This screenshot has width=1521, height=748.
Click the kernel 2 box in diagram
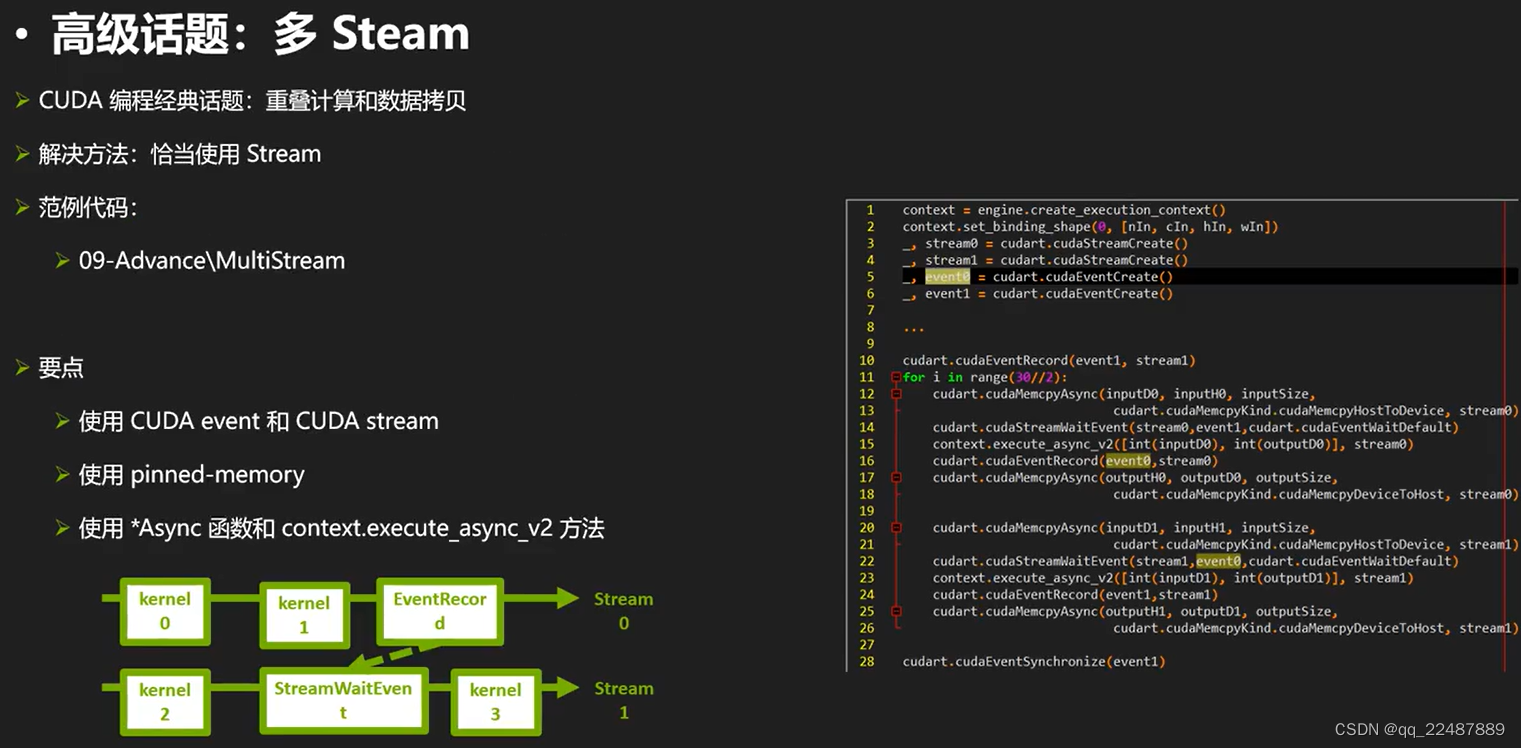[x=165, y=701]
